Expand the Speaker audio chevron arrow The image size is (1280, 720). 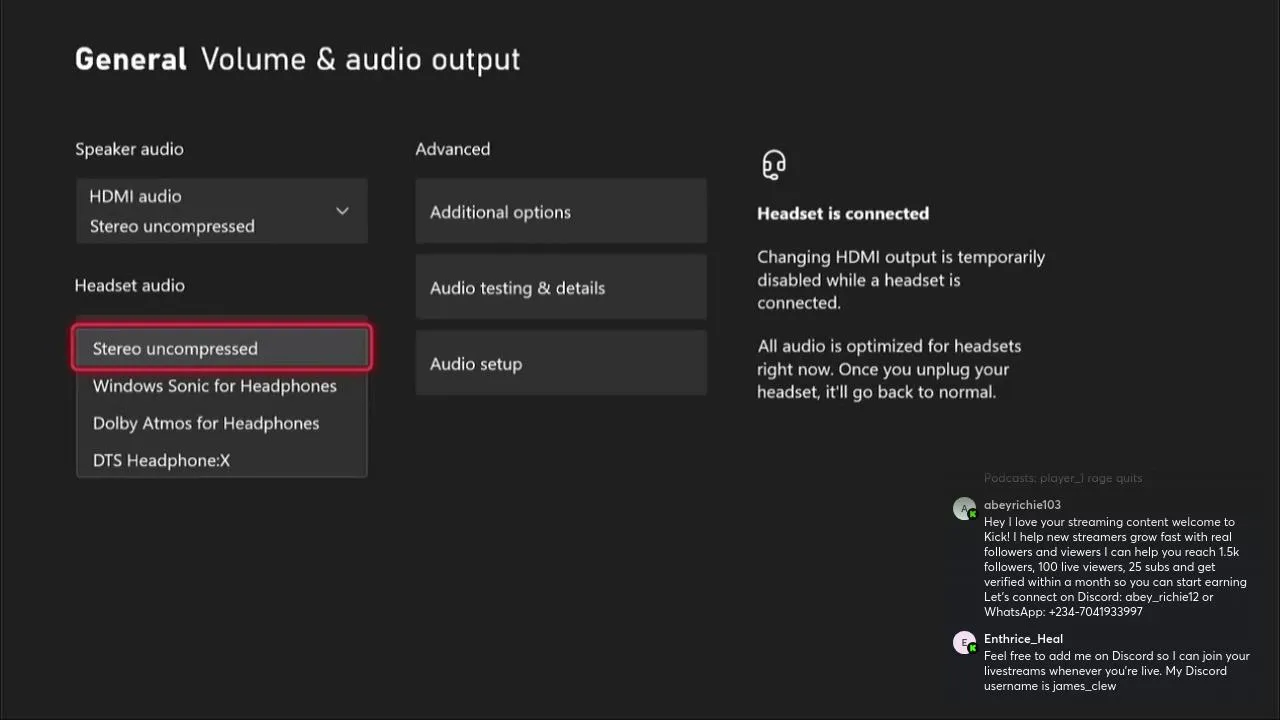coord(342,211)
